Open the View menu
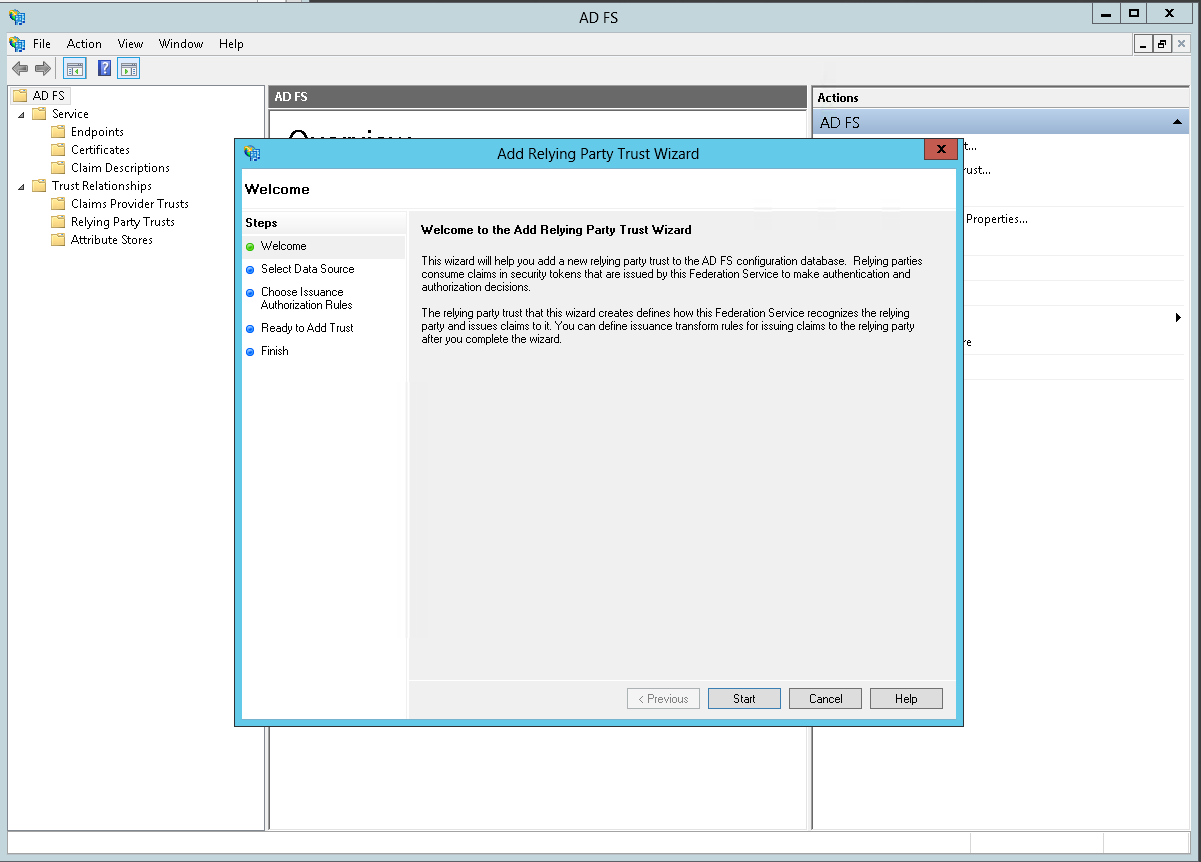This screenshot has height=862, width=1201. (130, 44)
